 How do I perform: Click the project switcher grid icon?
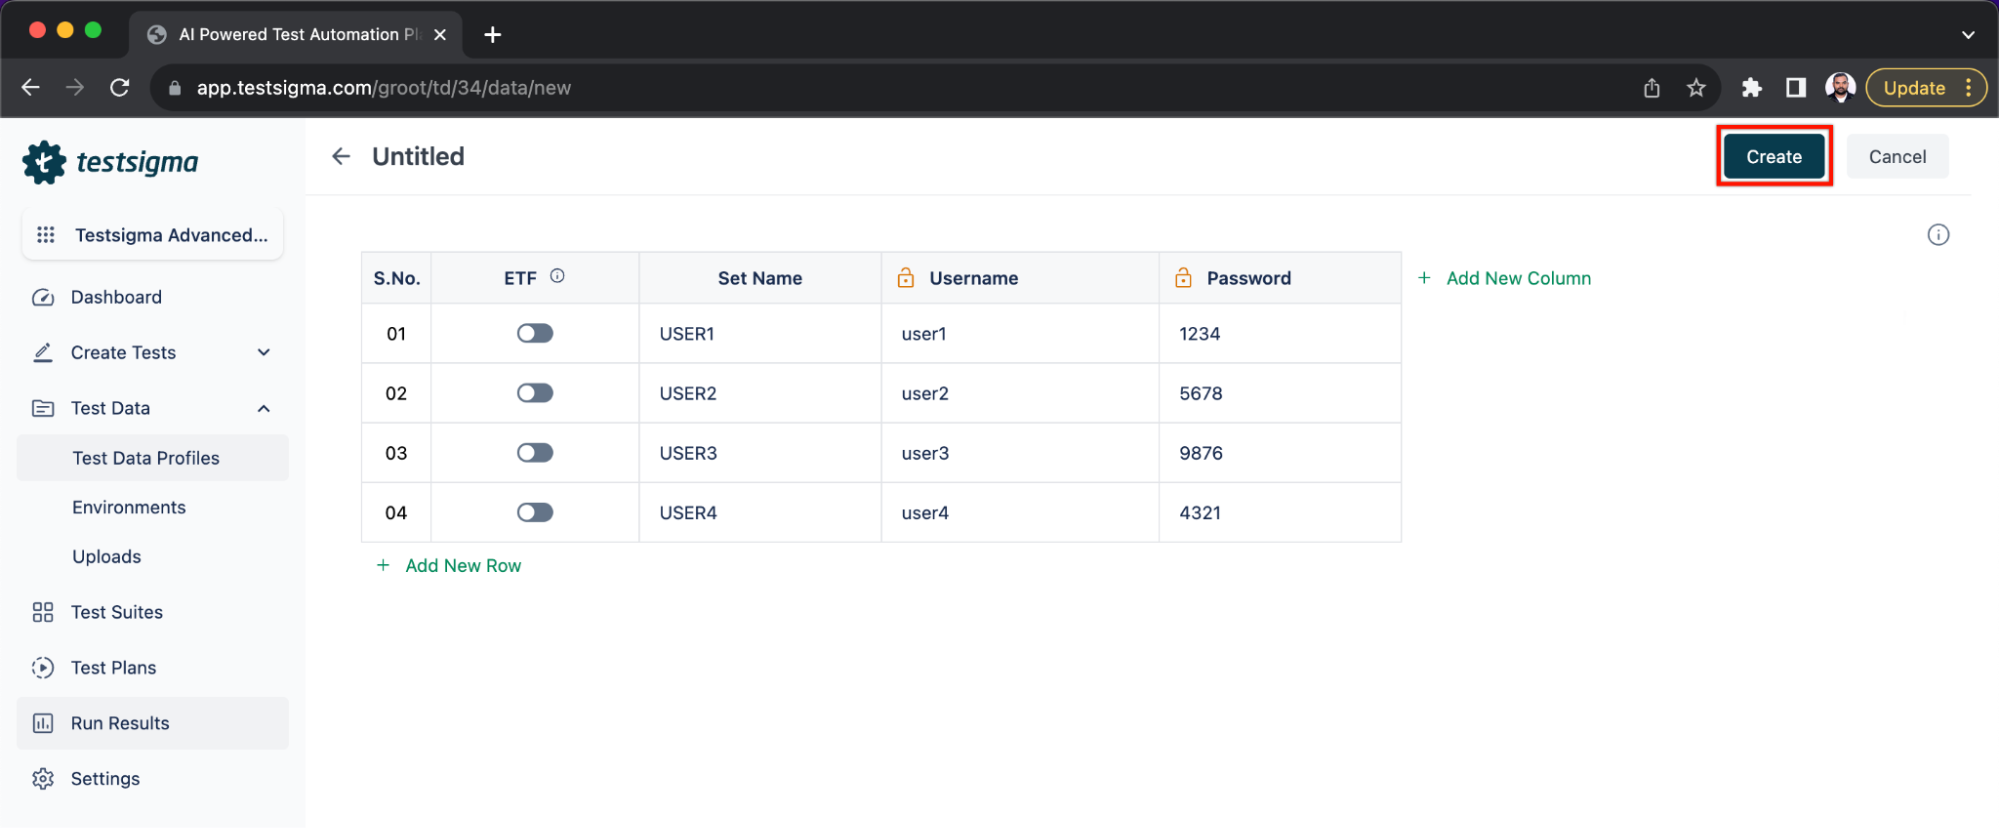pyautogui.click(x=46, y=235)
